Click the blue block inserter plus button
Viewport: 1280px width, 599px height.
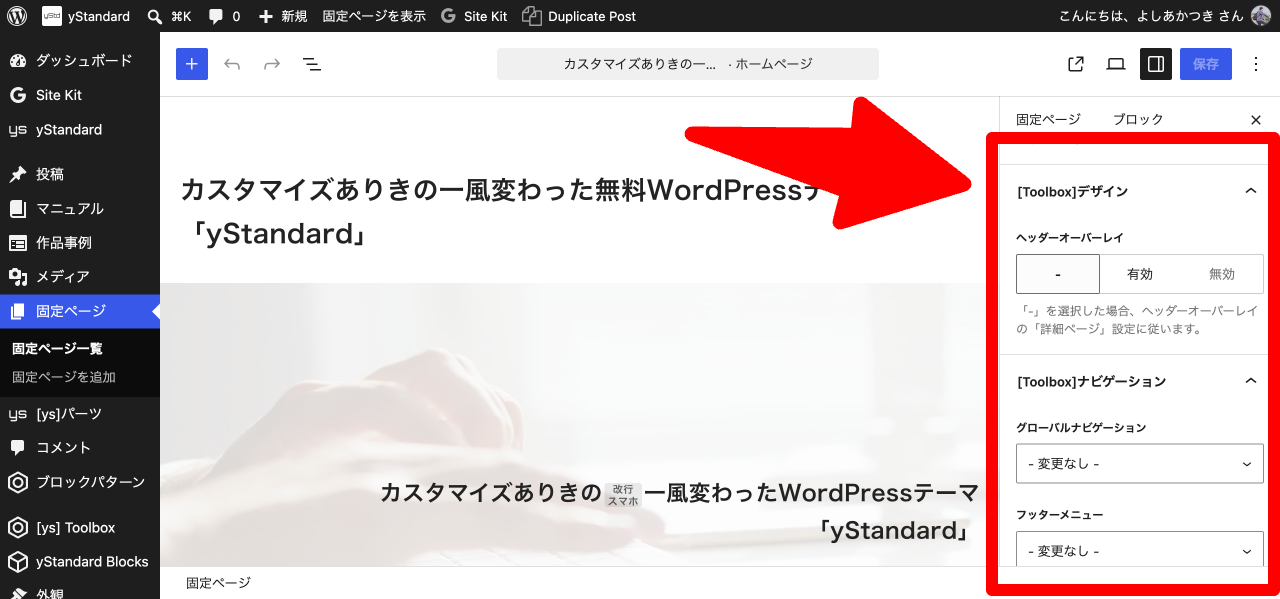coord(192,64)
